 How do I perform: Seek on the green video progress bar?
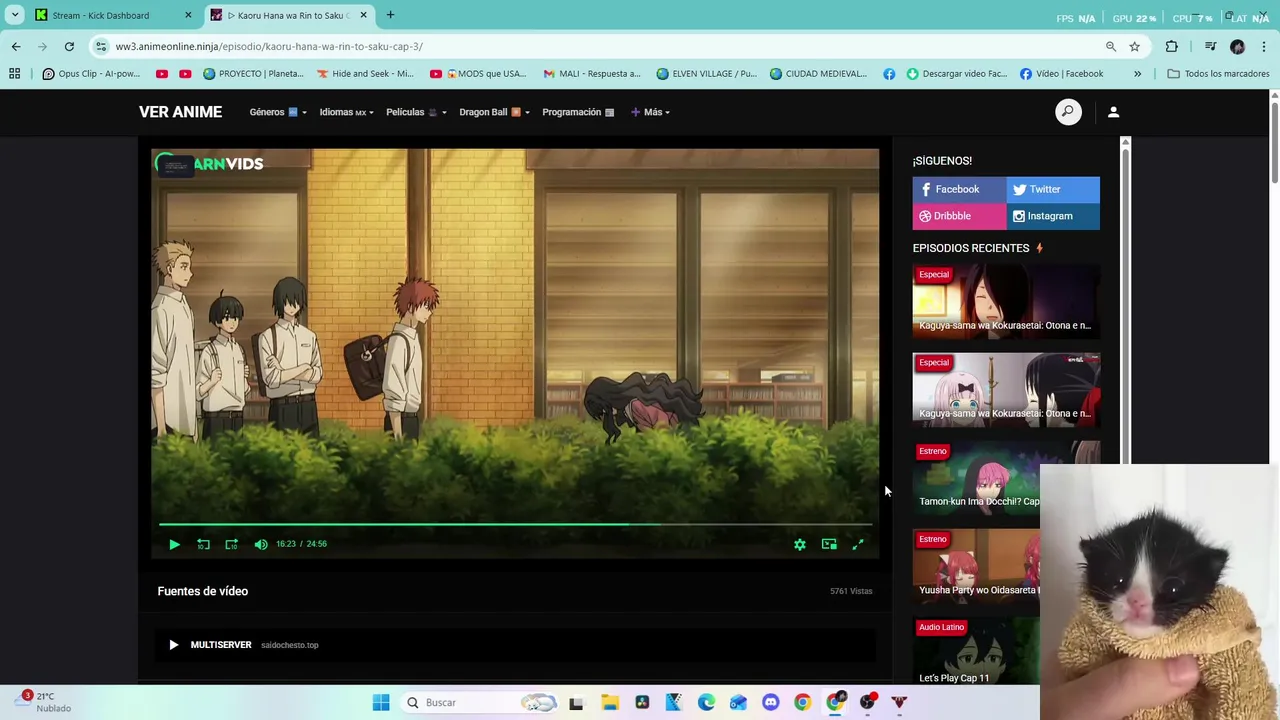(x=515, y=524)
